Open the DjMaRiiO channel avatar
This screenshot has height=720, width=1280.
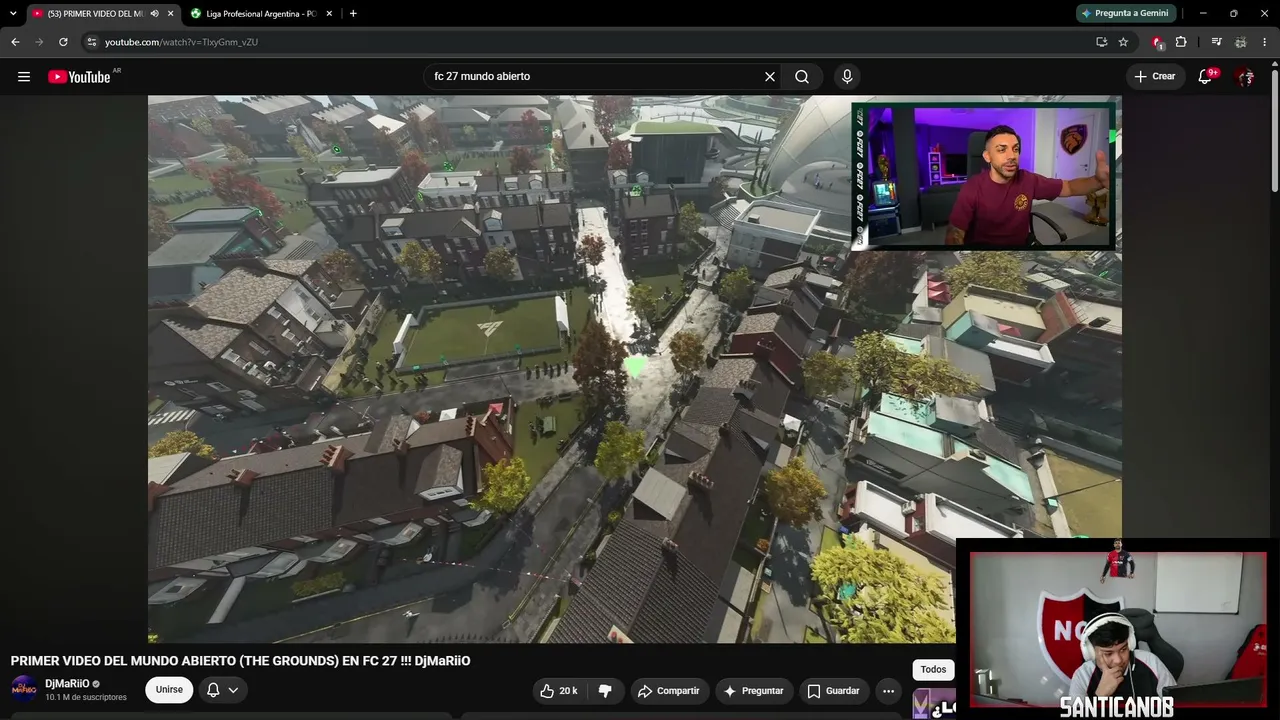(24, 689)
